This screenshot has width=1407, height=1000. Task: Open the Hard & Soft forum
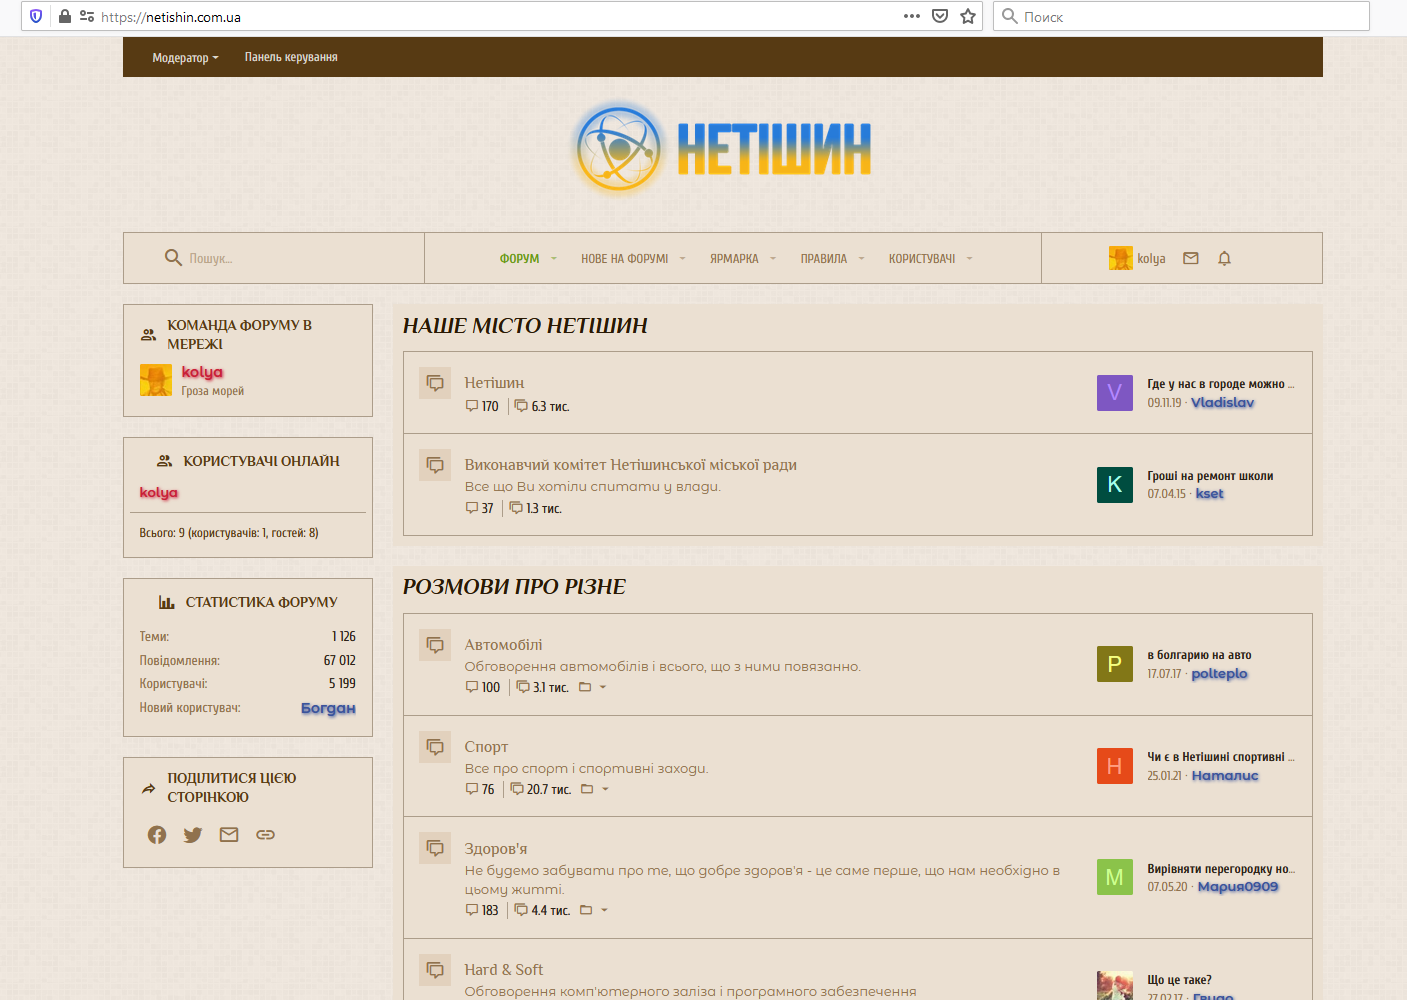tap(503, 970)
